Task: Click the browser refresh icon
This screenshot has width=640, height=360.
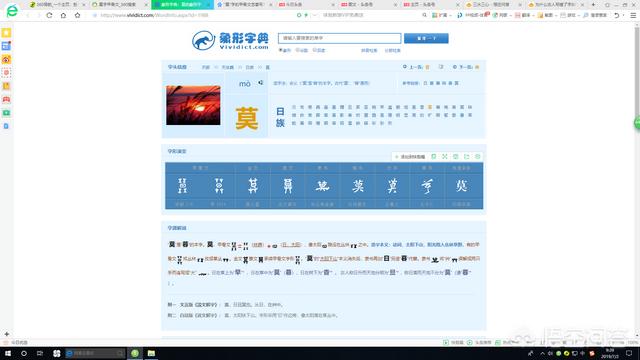Action: pos(49,15)
